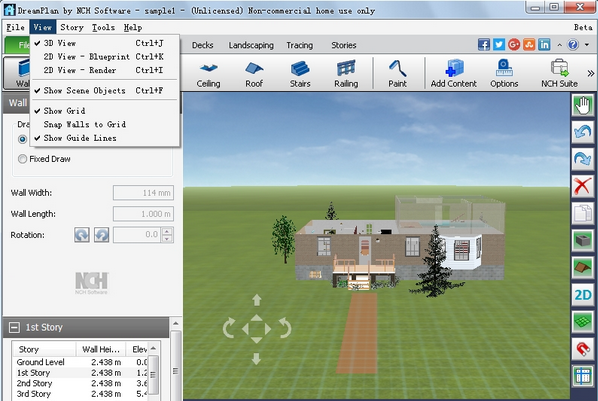598x401 pixels.
Task: Choose 2D View - Blueprint
Action: [104, 56]
